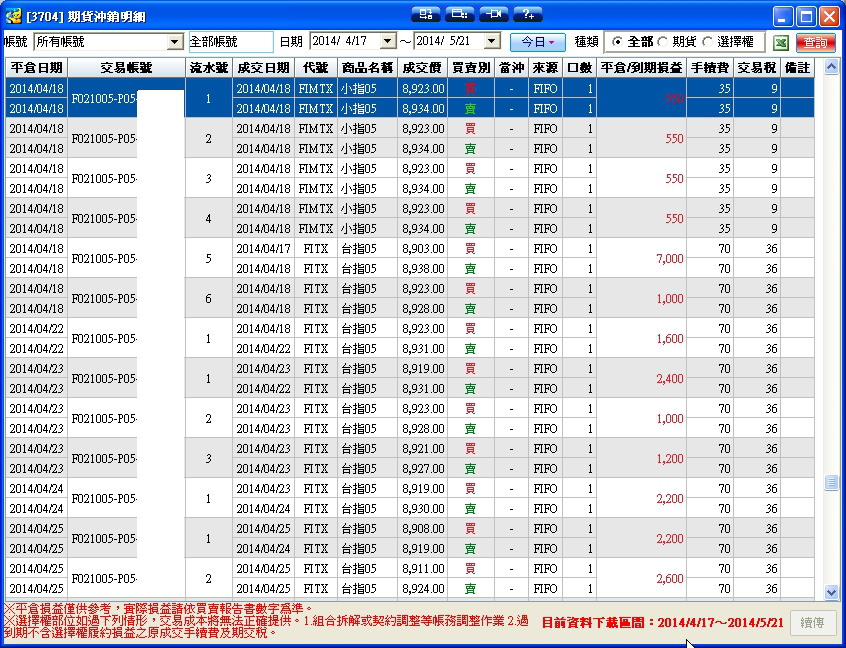The height and width of the screenshot is (648, 846).
Task: Sort by 交易帳號 column header
Action: click(x=126, y=68)
